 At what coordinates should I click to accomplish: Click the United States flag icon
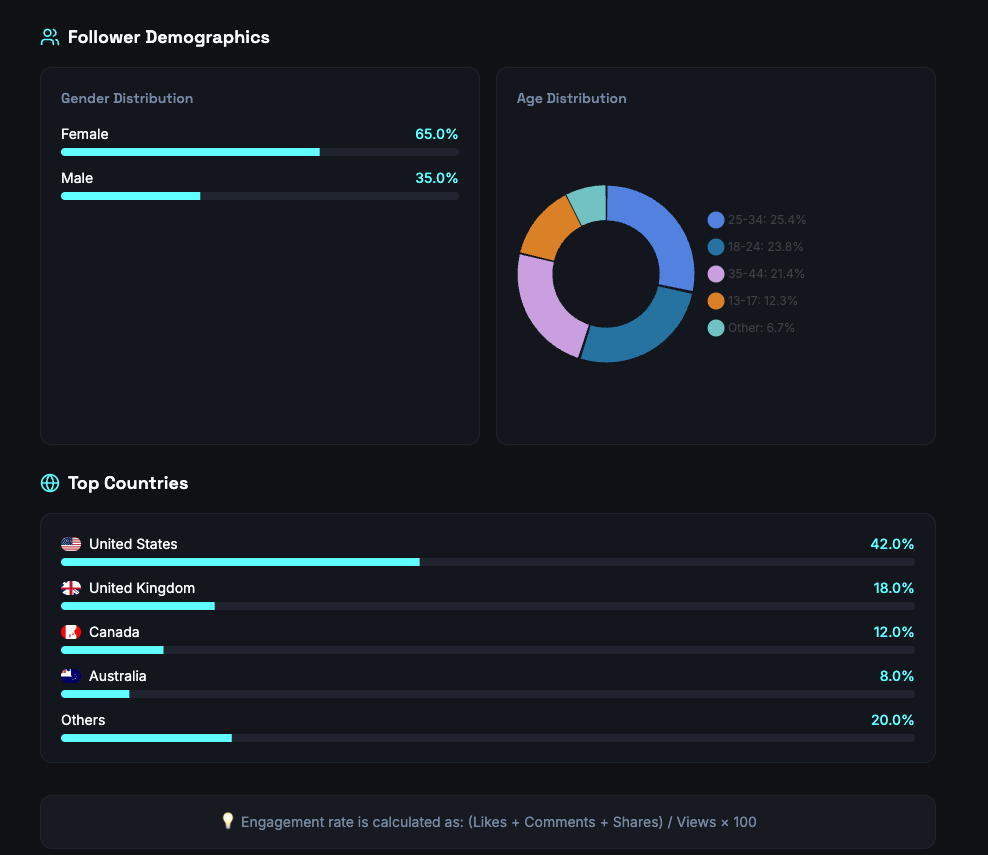(x=70, y=543)
